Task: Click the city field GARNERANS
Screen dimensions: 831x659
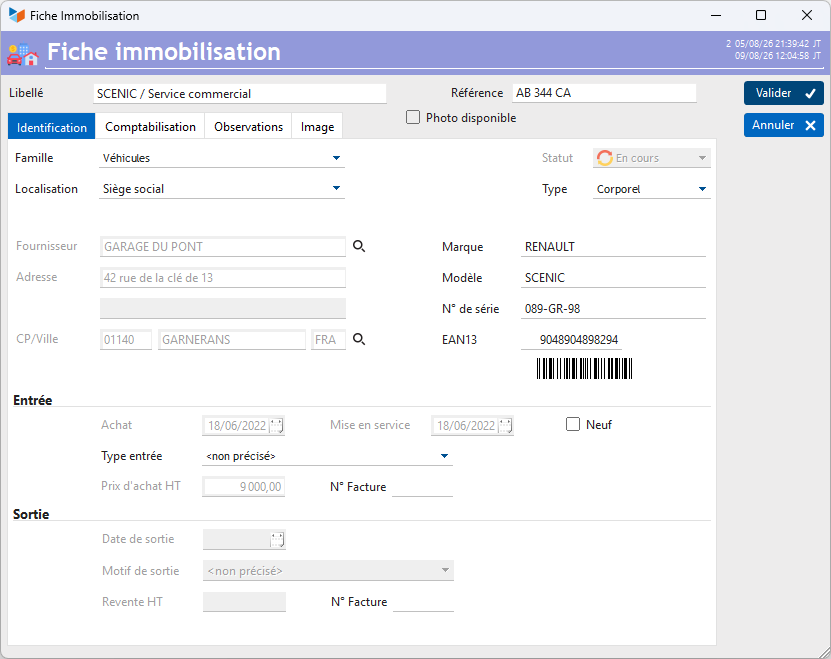Action: tap(232, 340)
